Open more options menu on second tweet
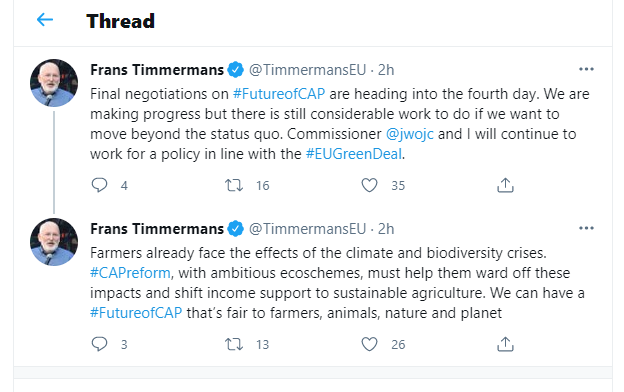 point(586,228)
